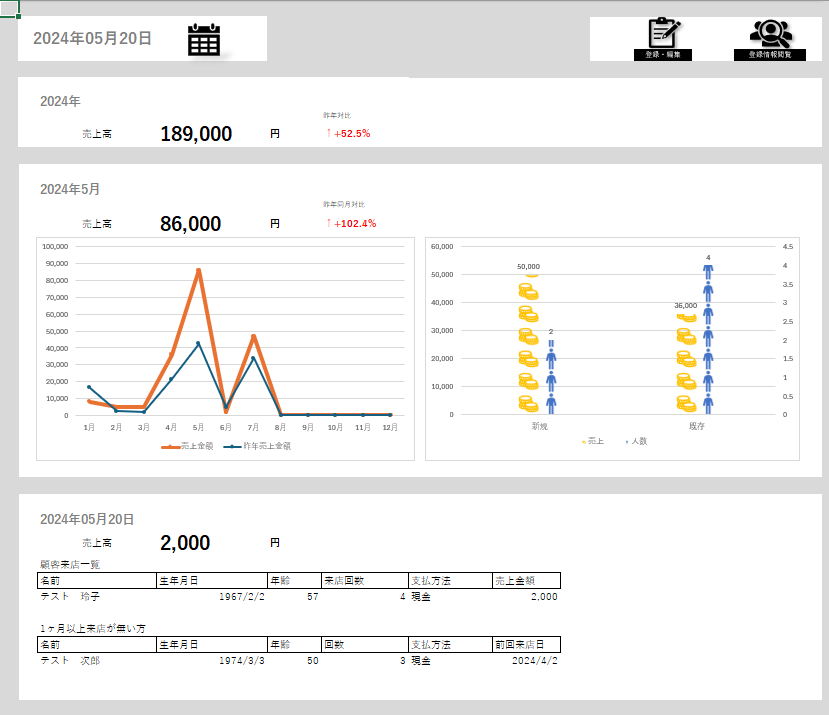This screenshot has width=829, height=715.
Task: Click the blue 昨年売上金額 legend entry
Action: point(257,446)
